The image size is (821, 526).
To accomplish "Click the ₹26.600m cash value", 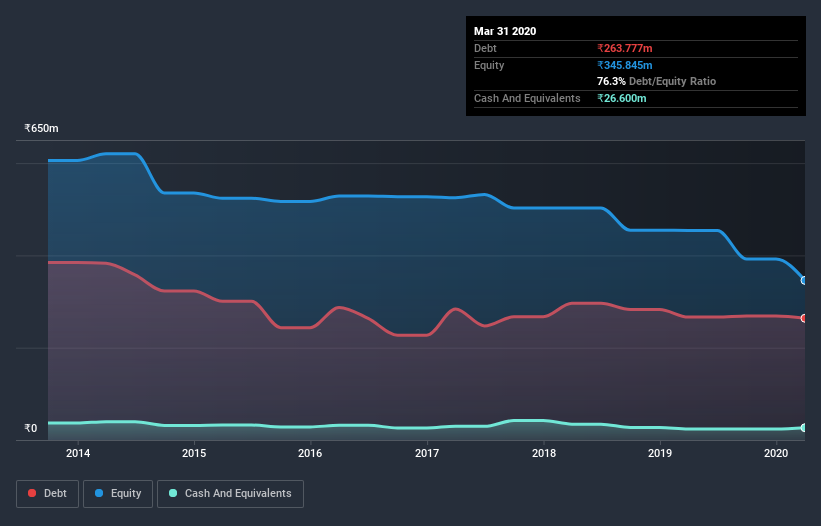I will [x=622, y=98].
